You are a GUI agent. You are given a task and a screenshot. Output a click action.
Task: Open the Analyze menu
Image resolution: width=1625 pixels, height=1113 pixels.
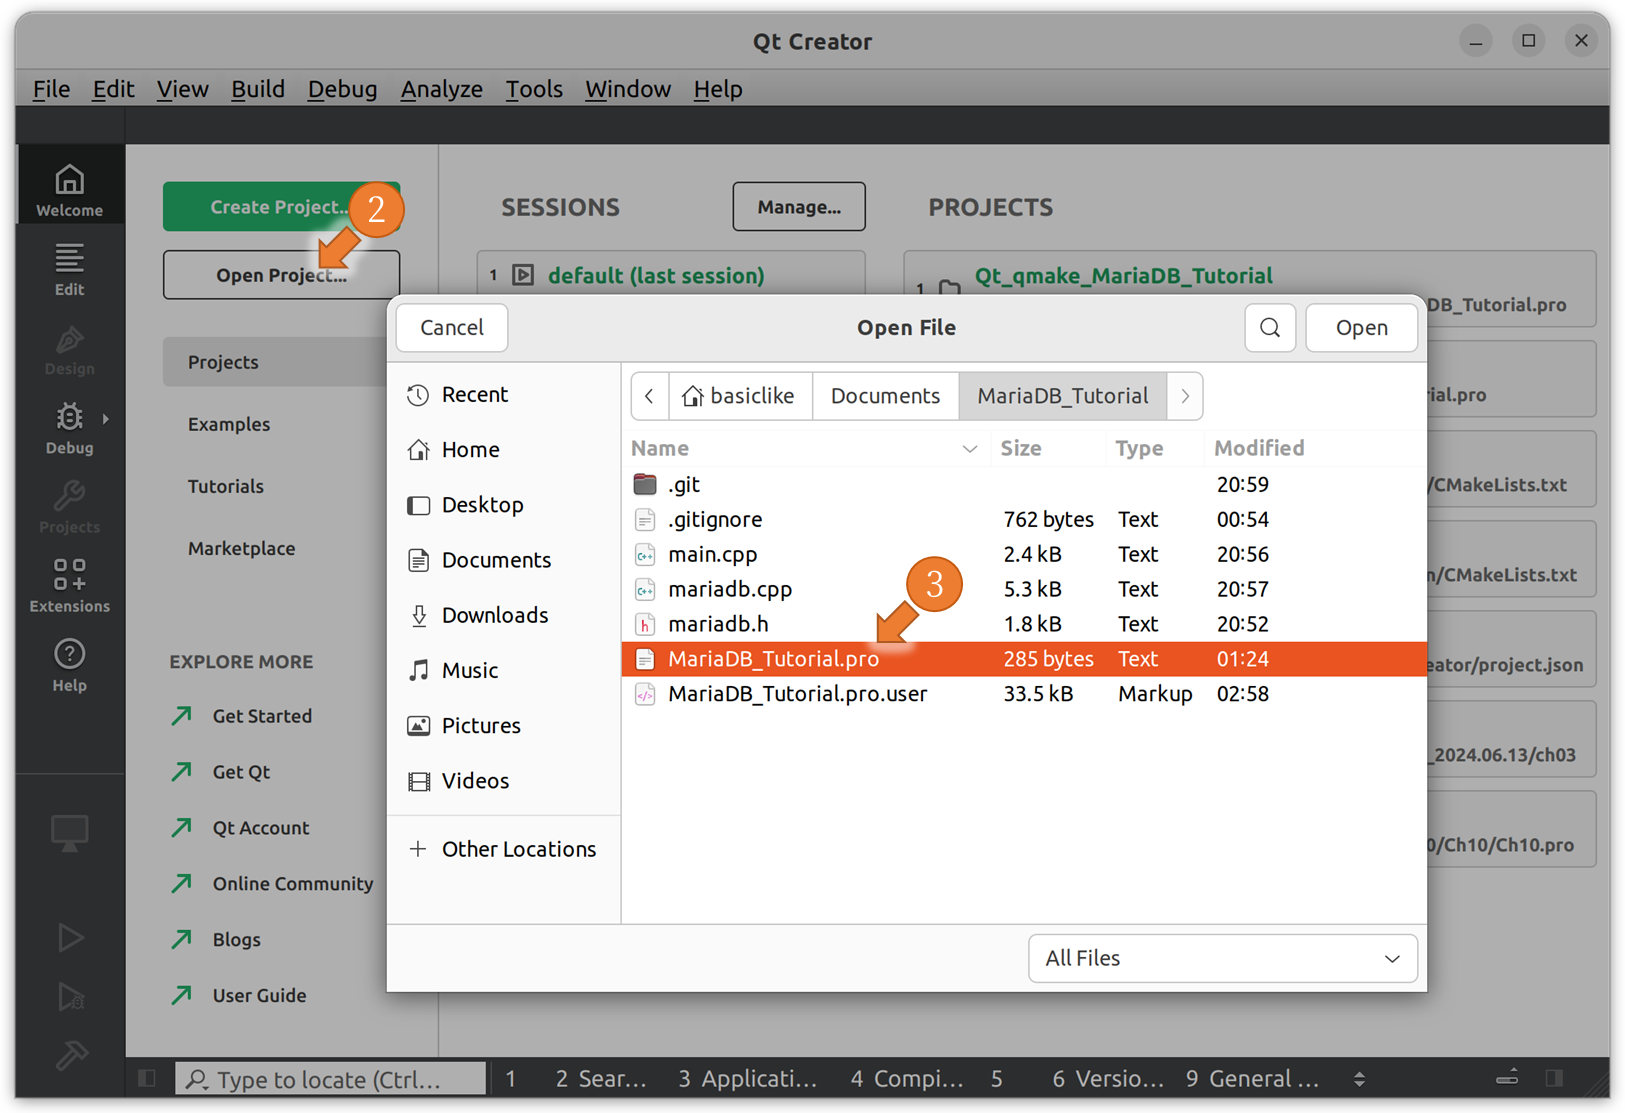coord(441,89)
